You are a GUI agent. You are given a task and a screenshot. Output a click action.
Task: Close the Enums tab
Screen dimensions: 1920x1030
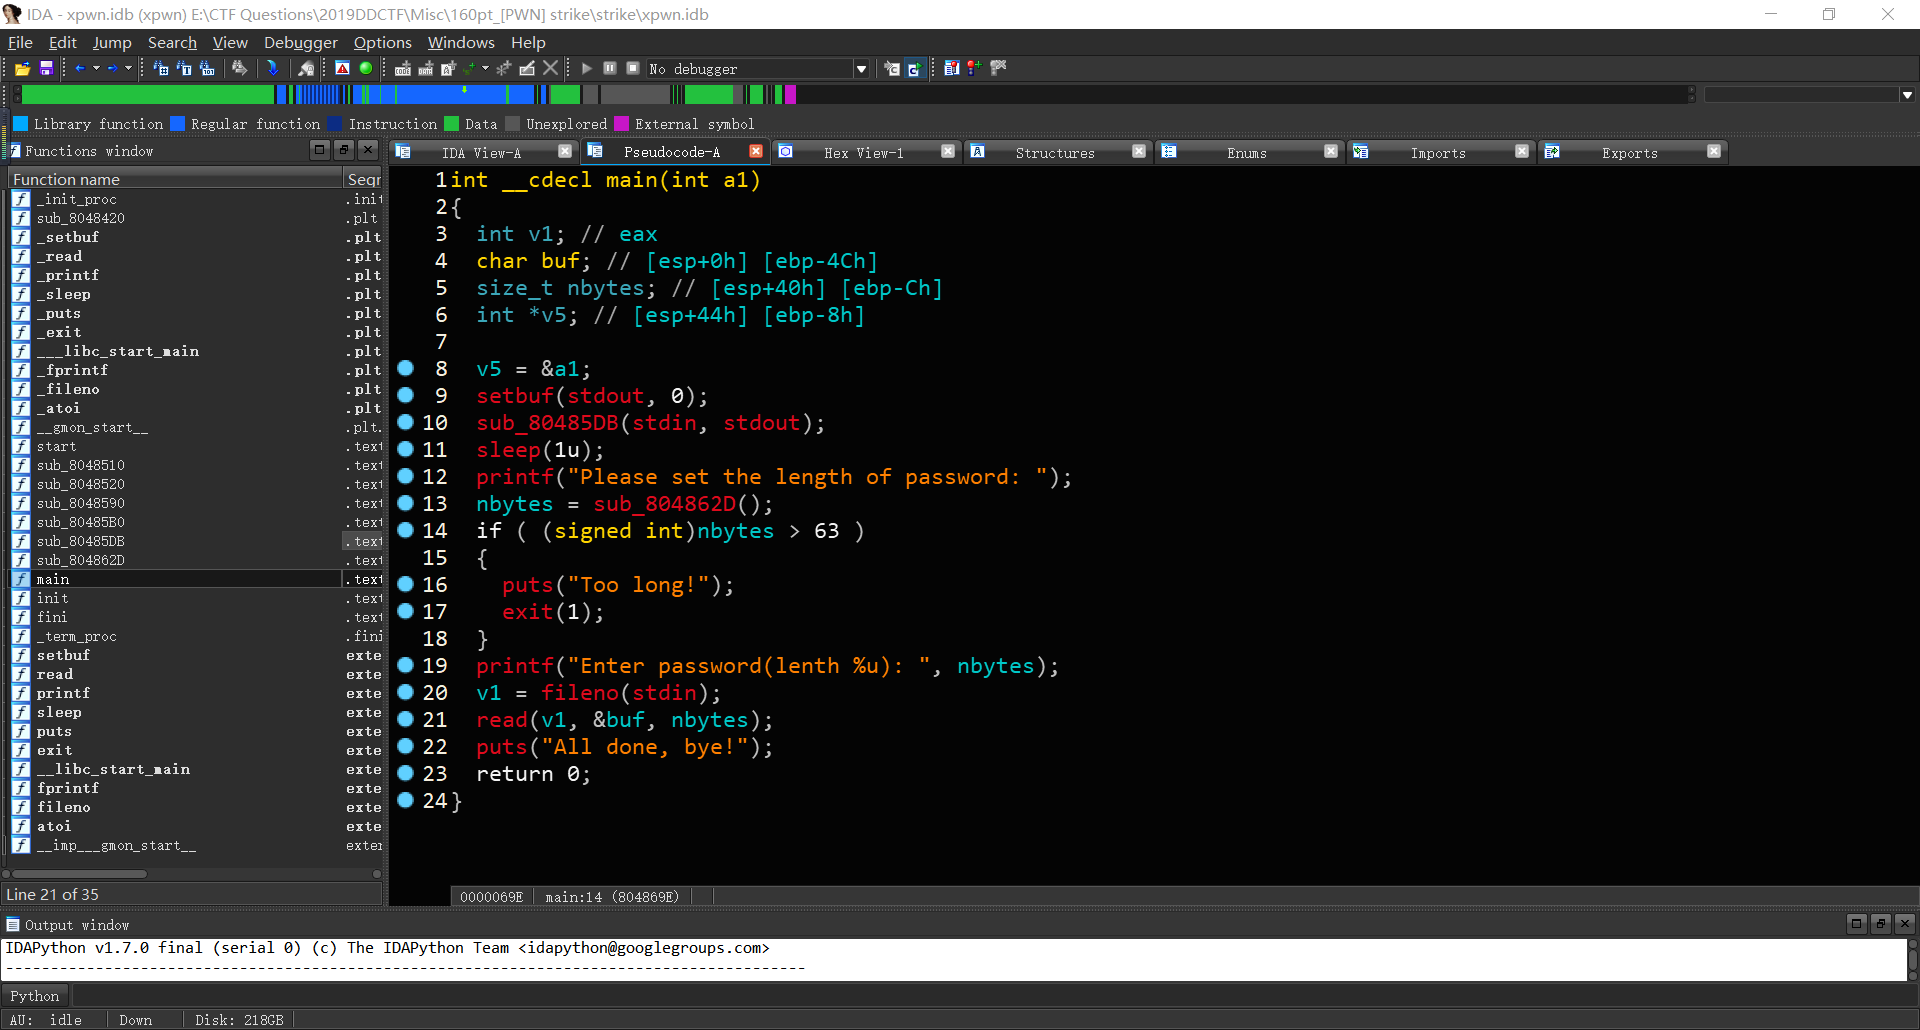[1331, 151]
